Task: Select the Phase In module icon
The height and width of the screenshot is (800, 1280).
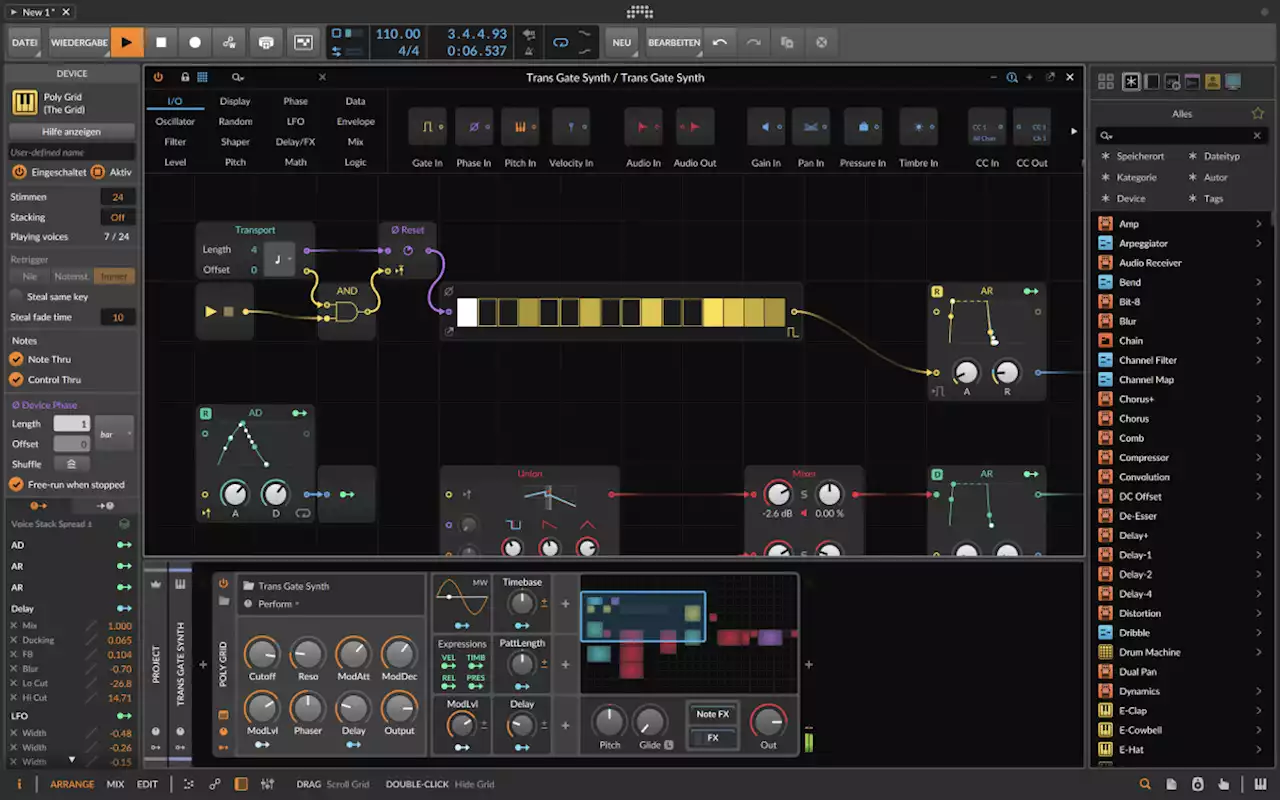Action: [474, 127]
